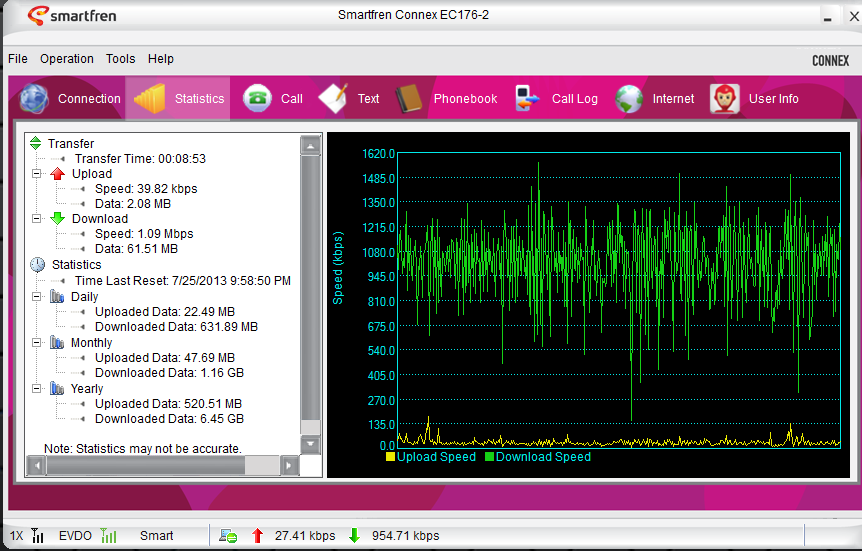Click the tree panel scroll down arrow
The image size is (862, 551).
click(311, 443)
